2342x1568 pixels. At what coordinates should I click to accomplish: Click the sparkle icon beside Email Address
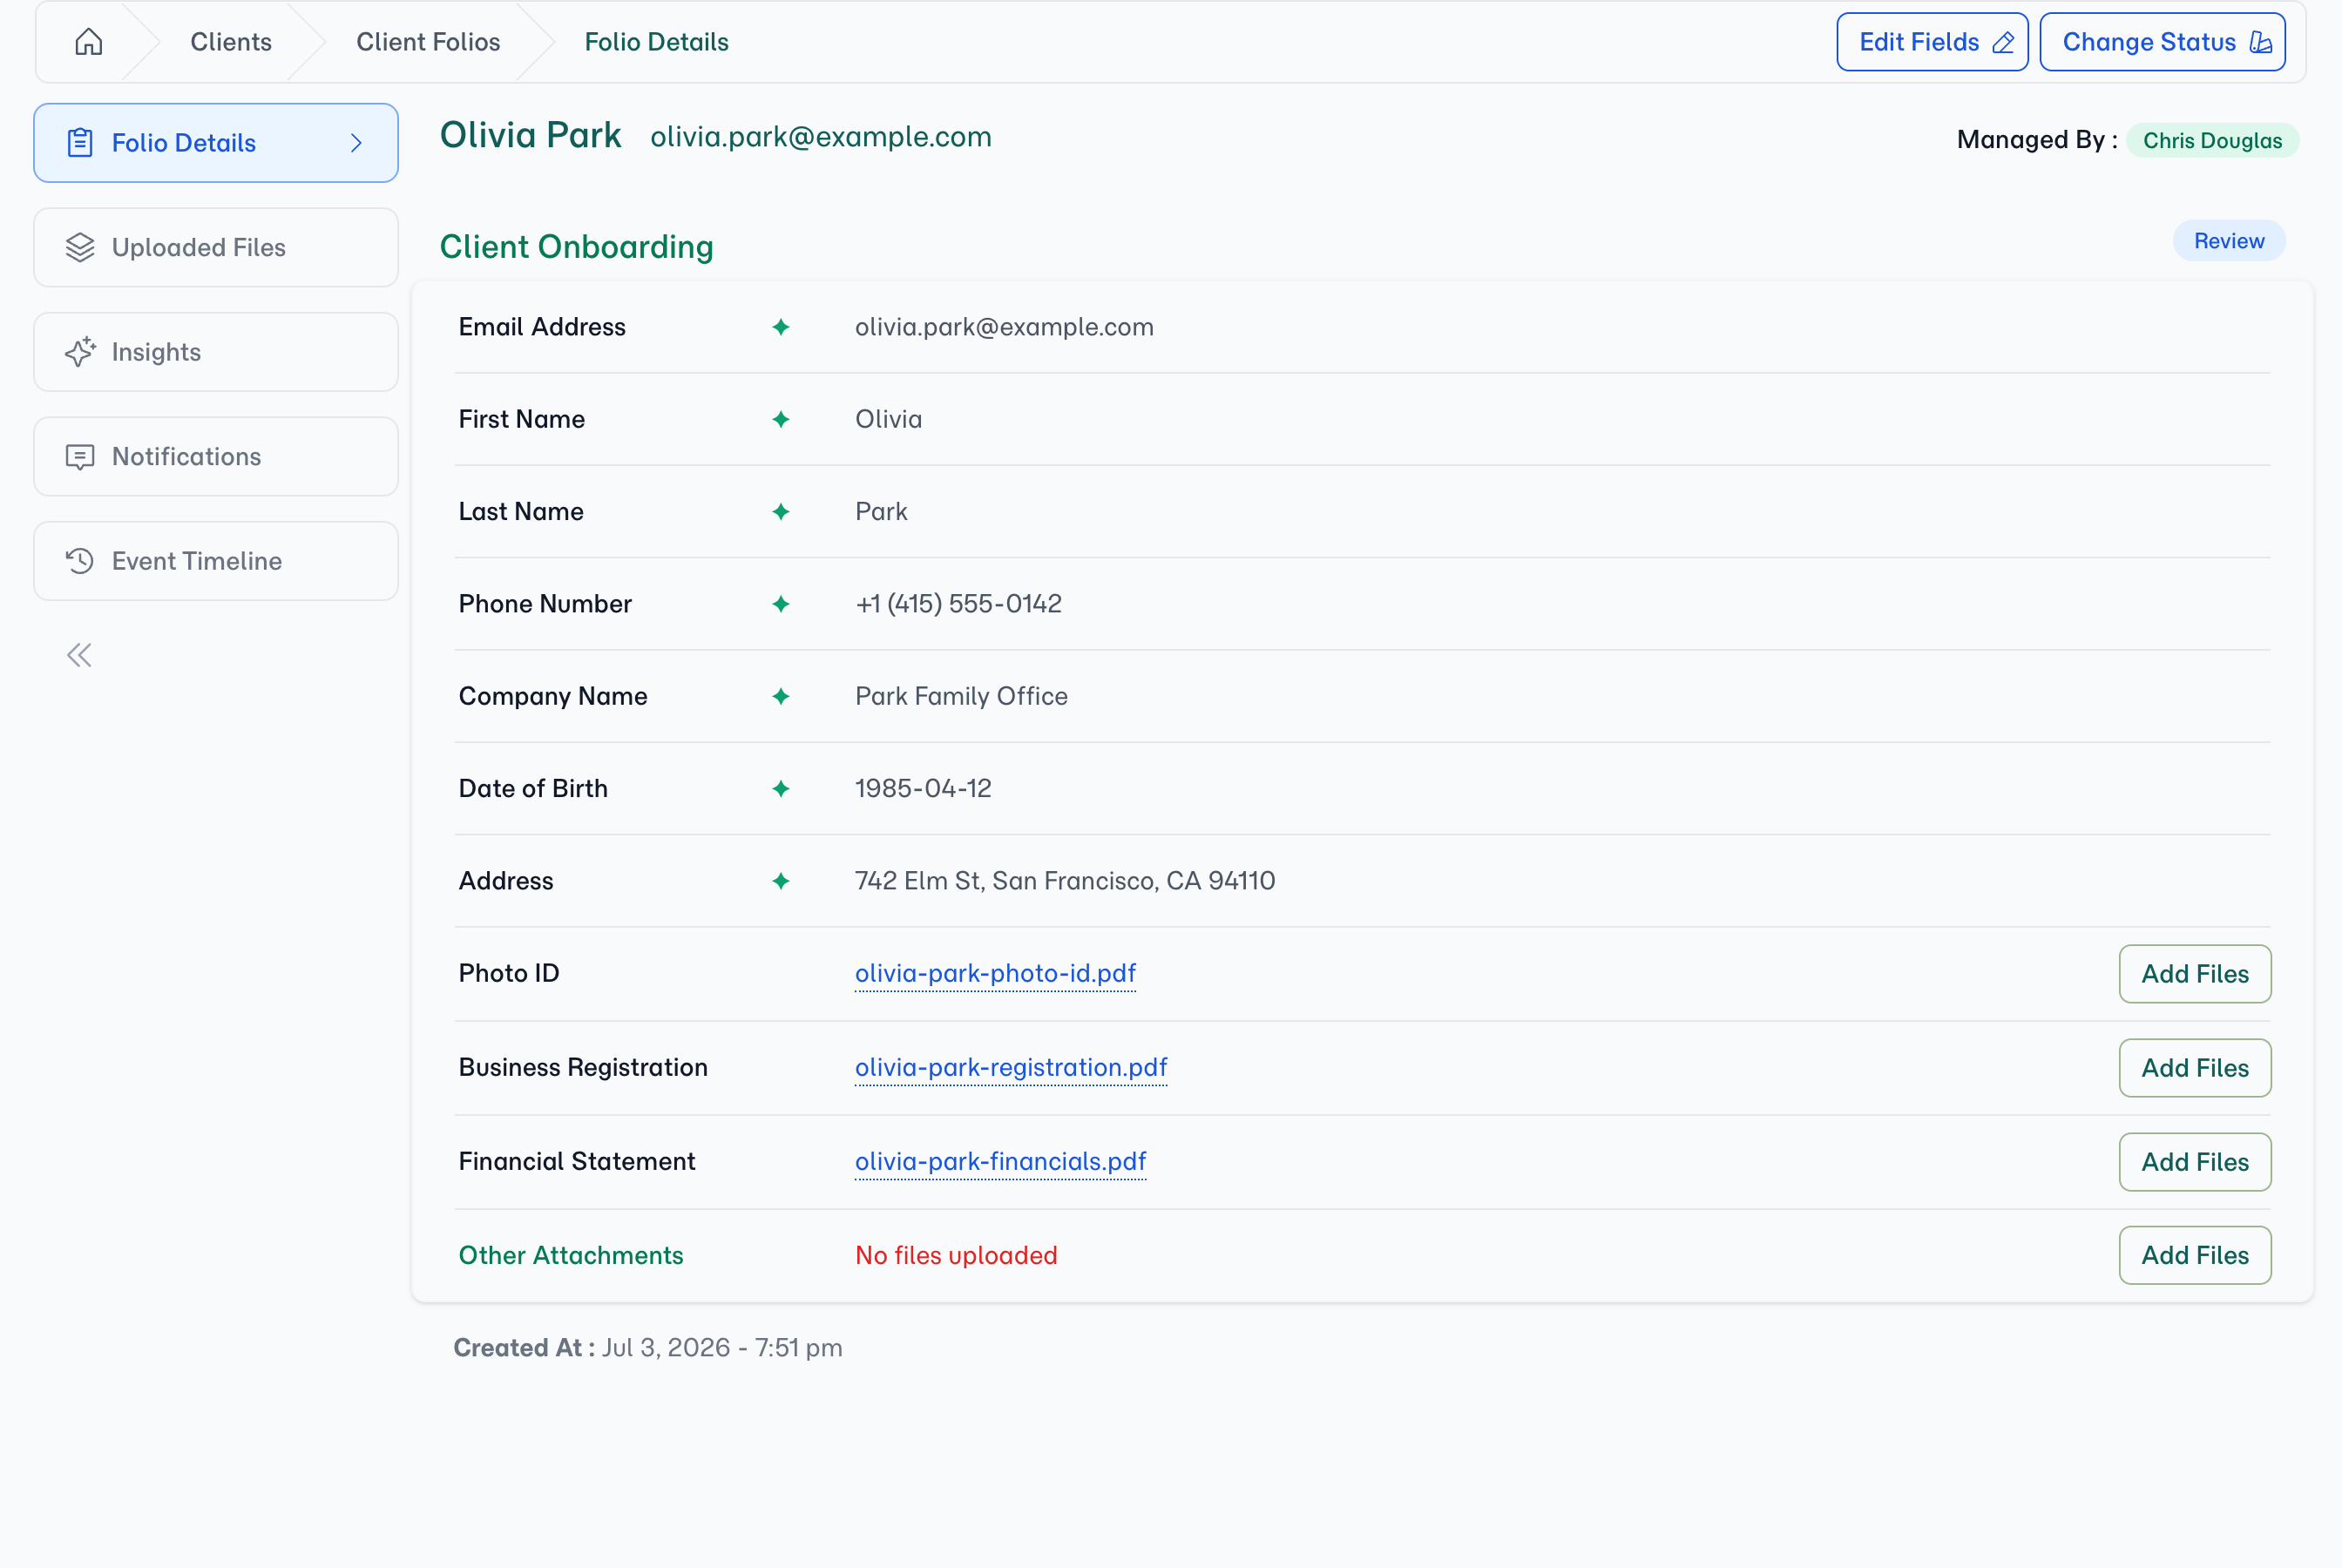[x=781, y=327]
